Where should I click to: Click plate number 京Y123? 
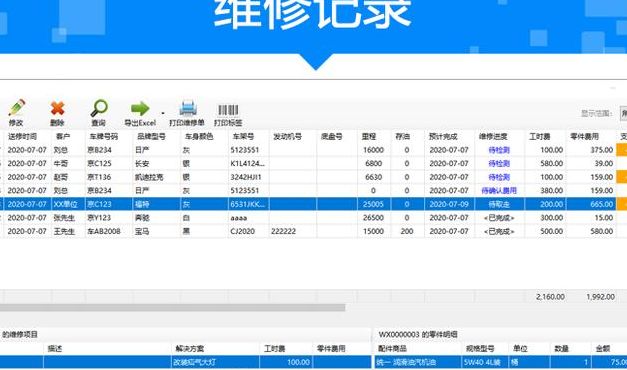[x=99, y=218]
